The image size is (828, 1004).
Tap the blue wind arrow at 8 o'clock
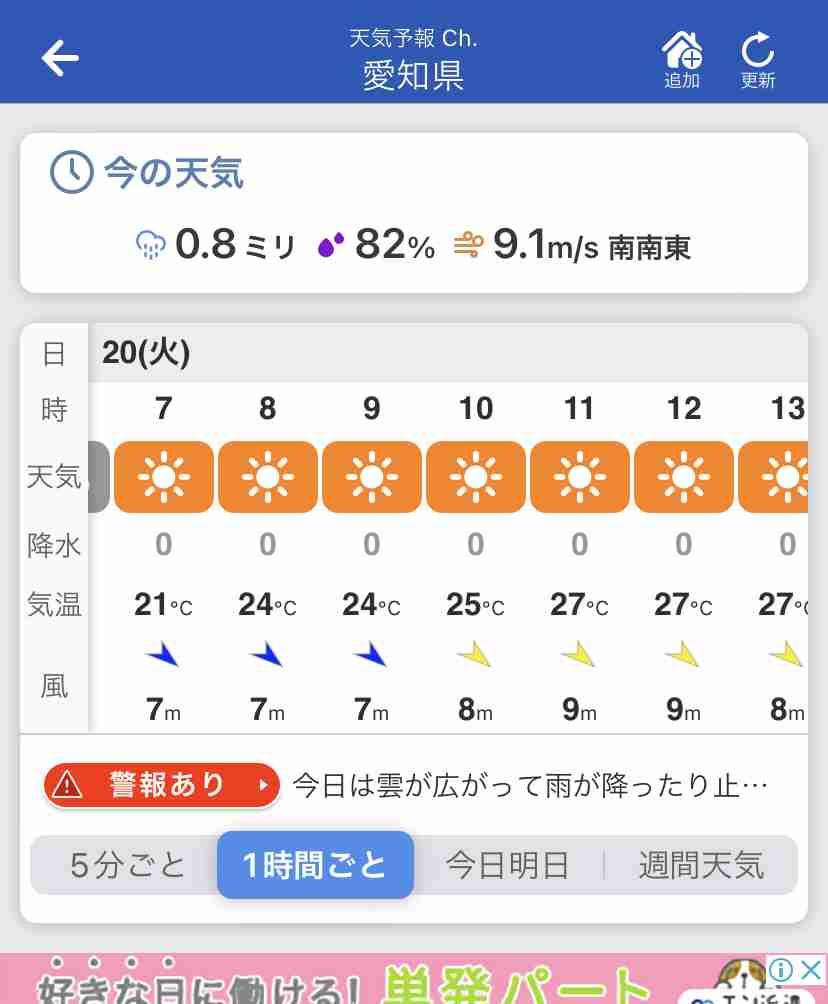267,654
